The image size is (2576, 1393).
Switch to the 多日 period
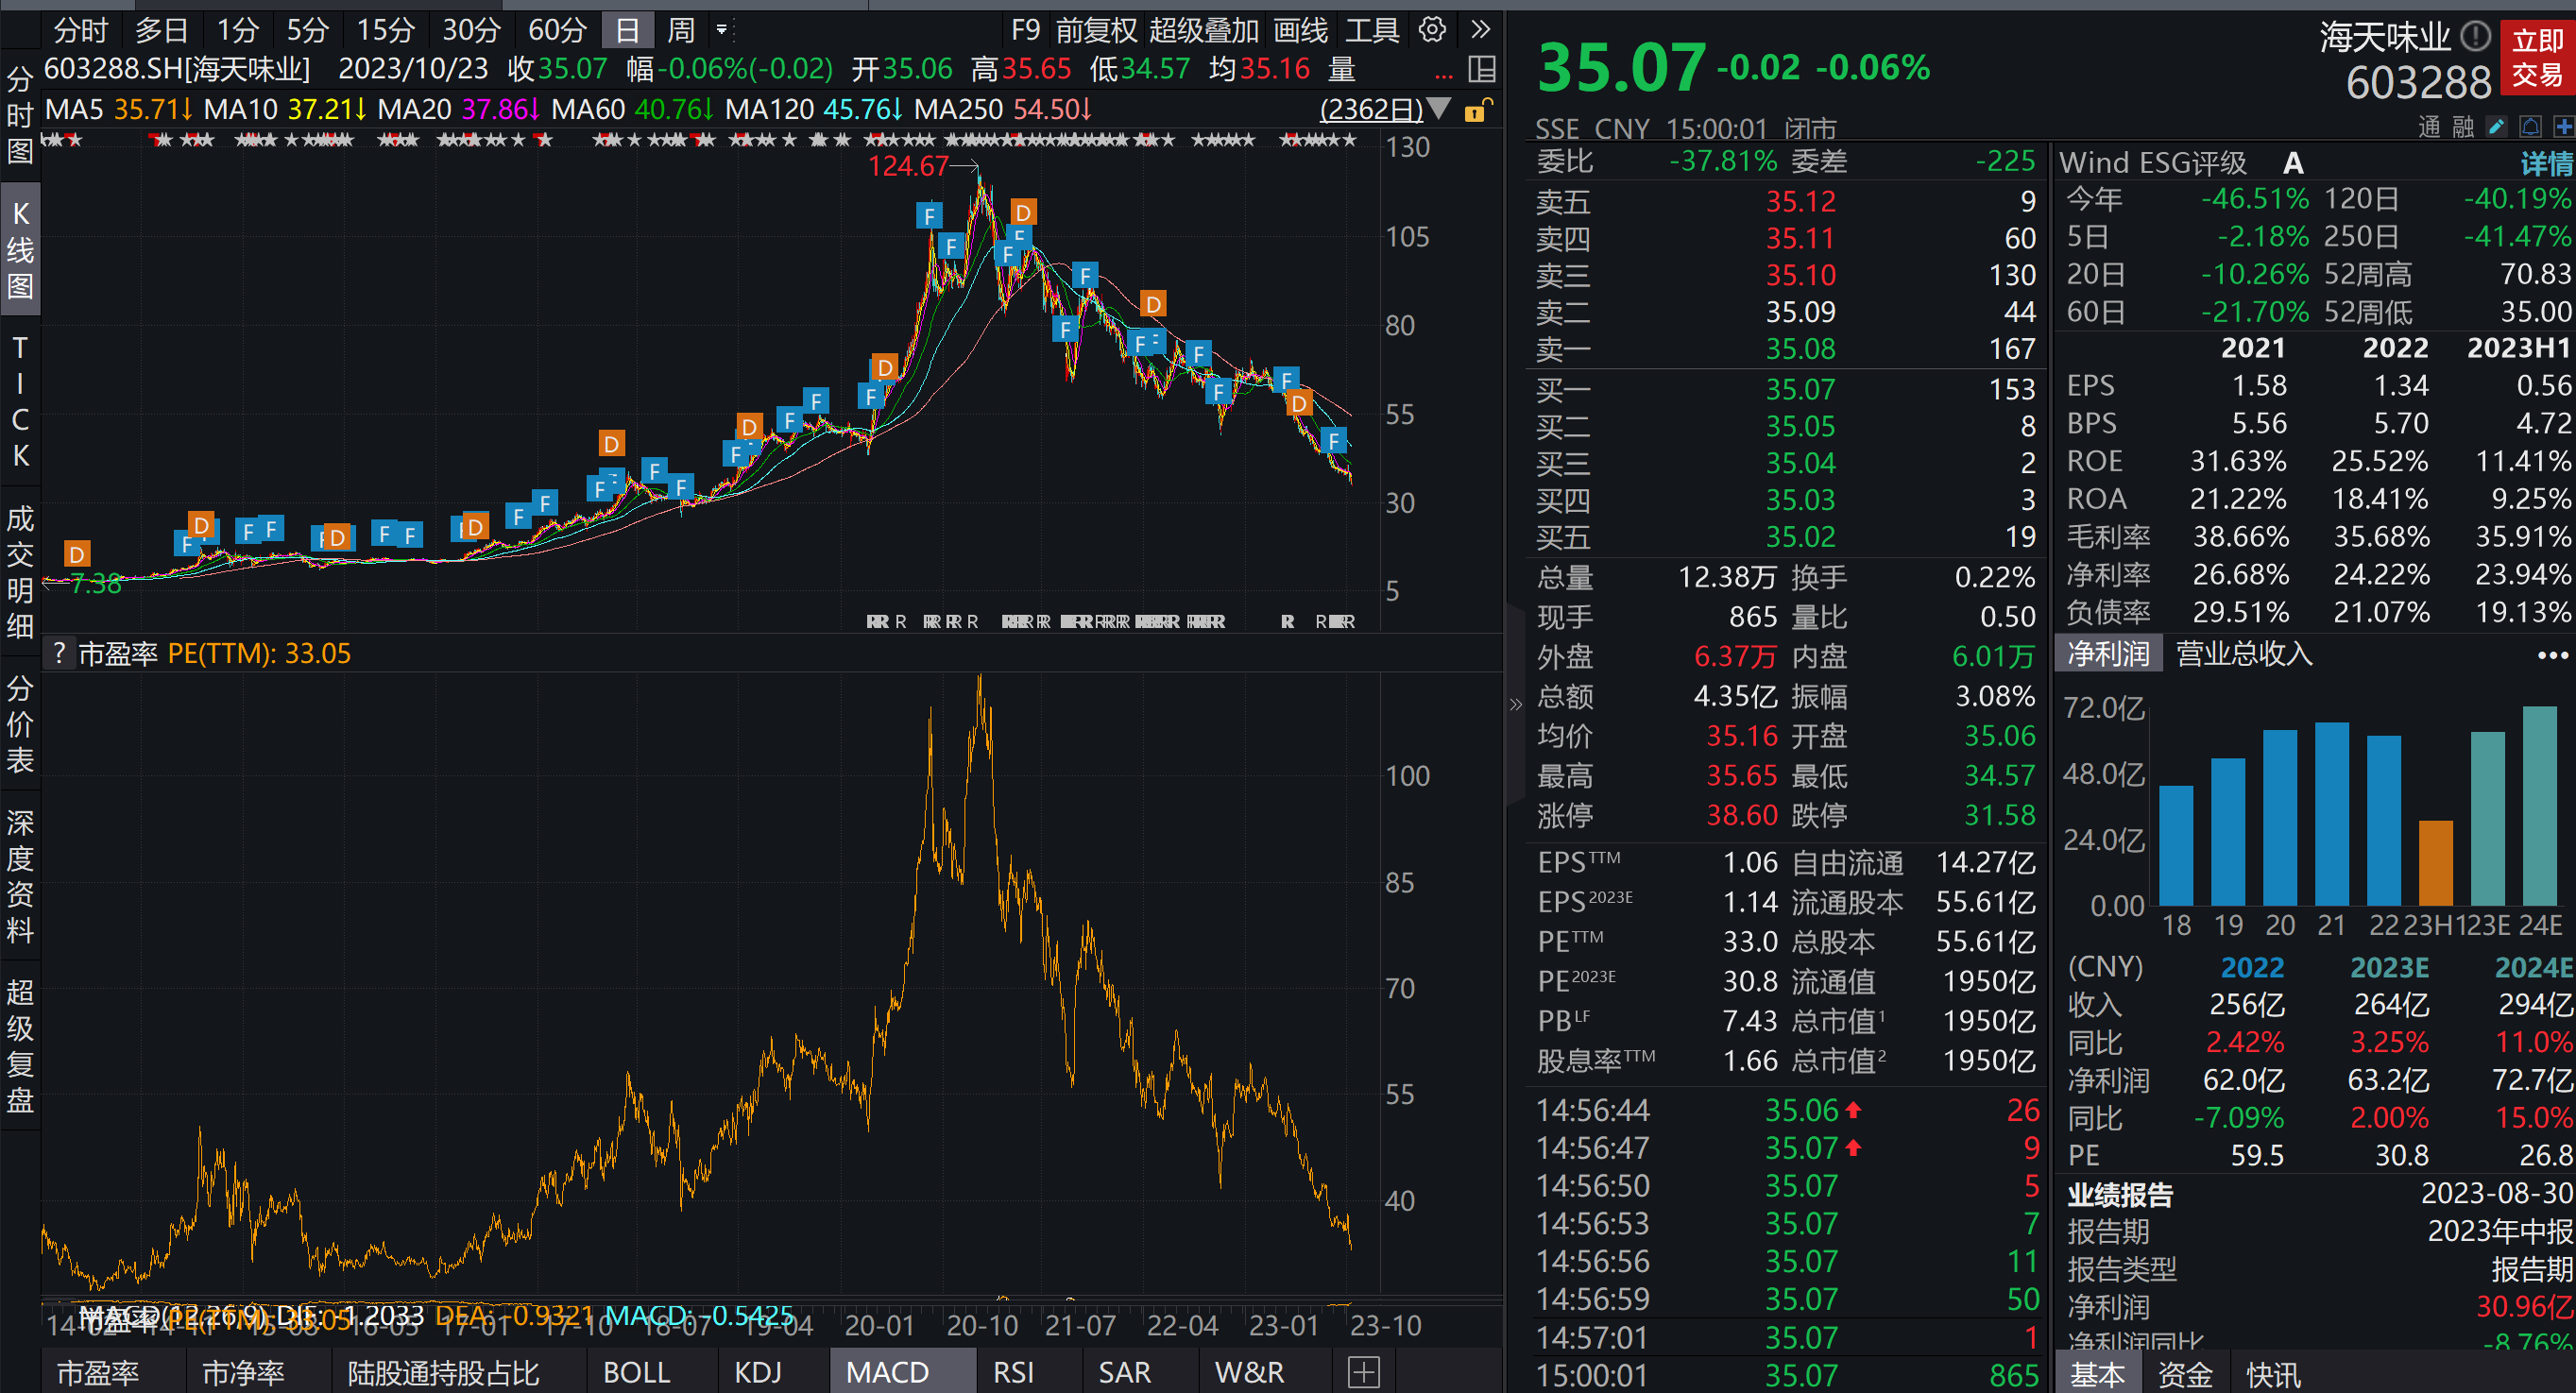(x=161, y=30)
